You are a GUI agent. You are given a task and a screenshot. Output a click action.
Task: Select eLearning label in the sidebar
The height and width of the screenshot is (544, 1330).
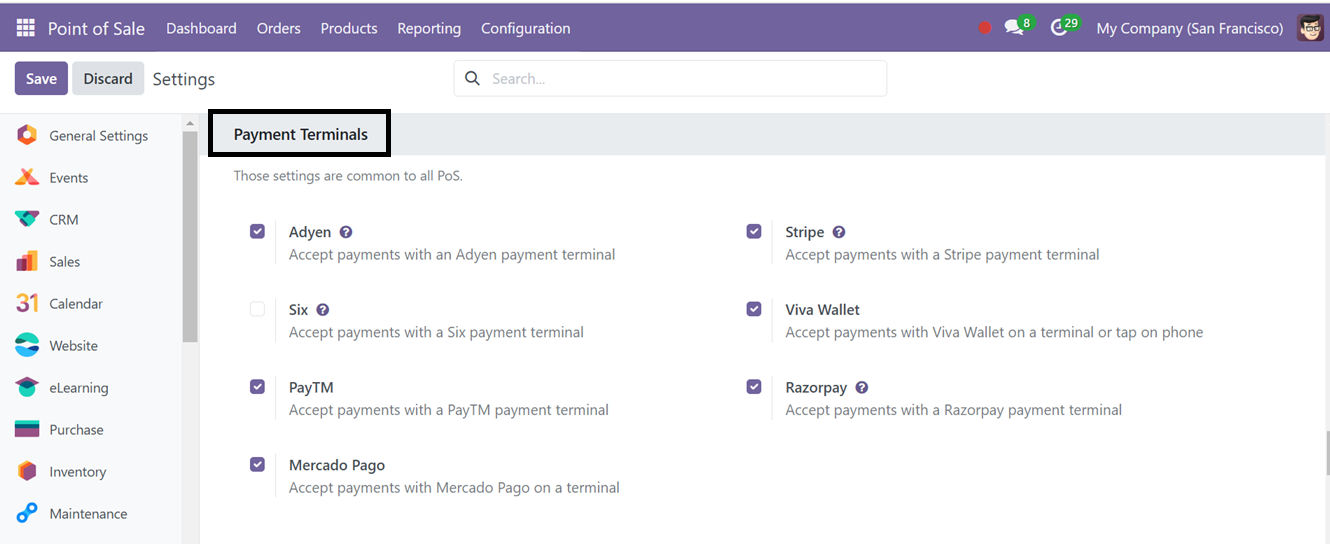[79, 388]
